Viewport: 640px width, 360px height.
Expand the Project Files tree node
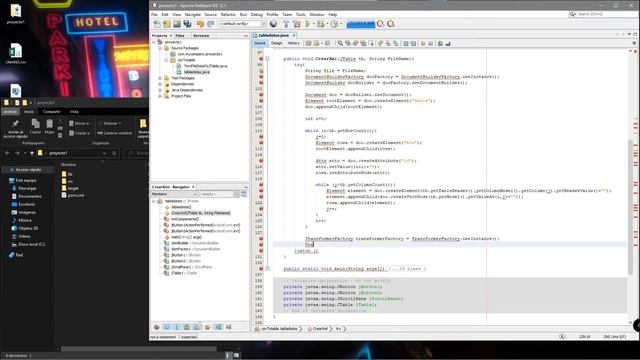coord(160,96)
